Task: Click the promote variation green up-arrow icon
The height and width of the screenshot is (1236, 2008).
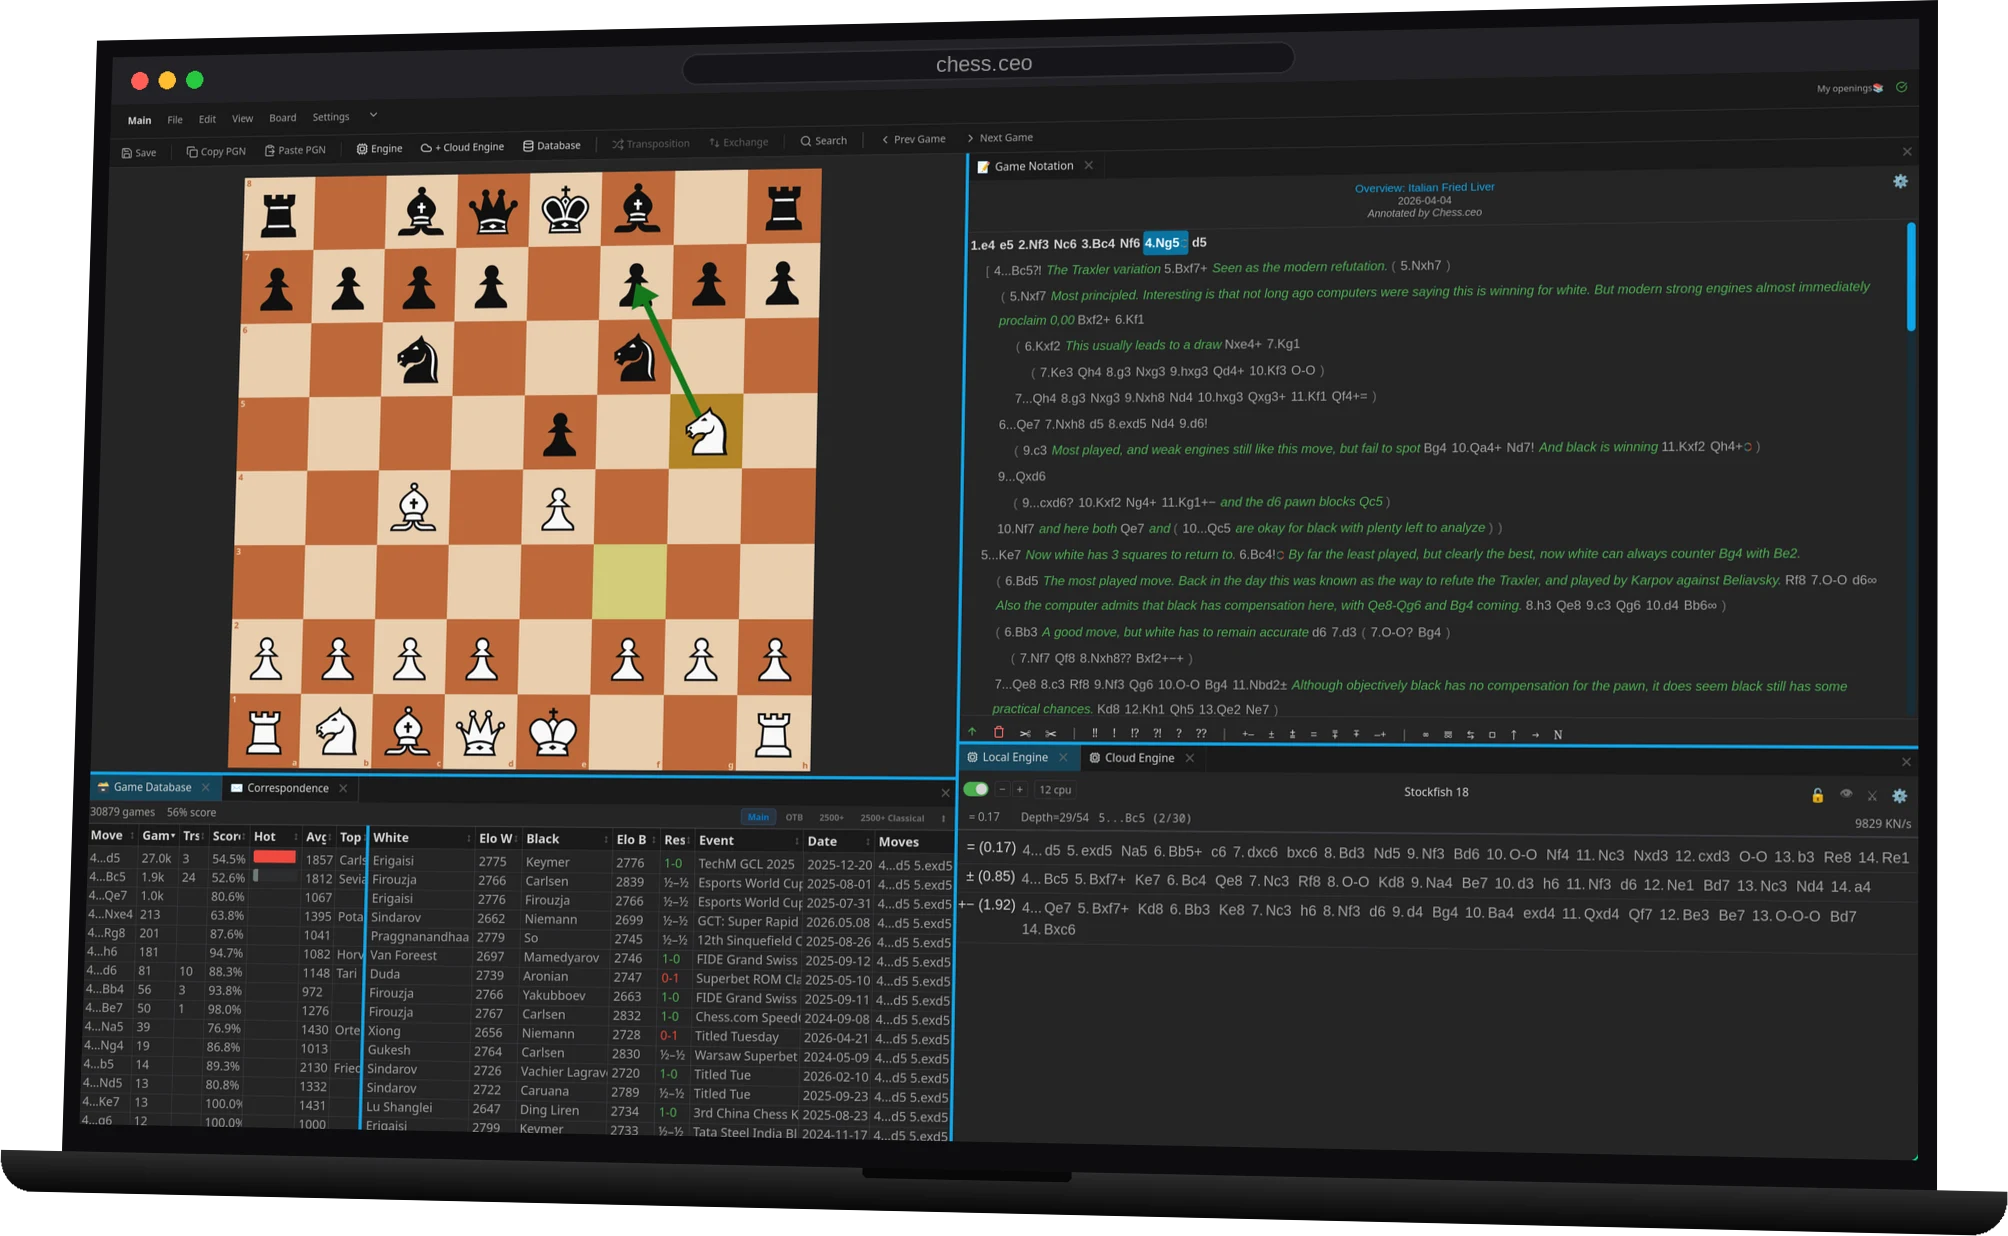Action: tap(972, 732)
